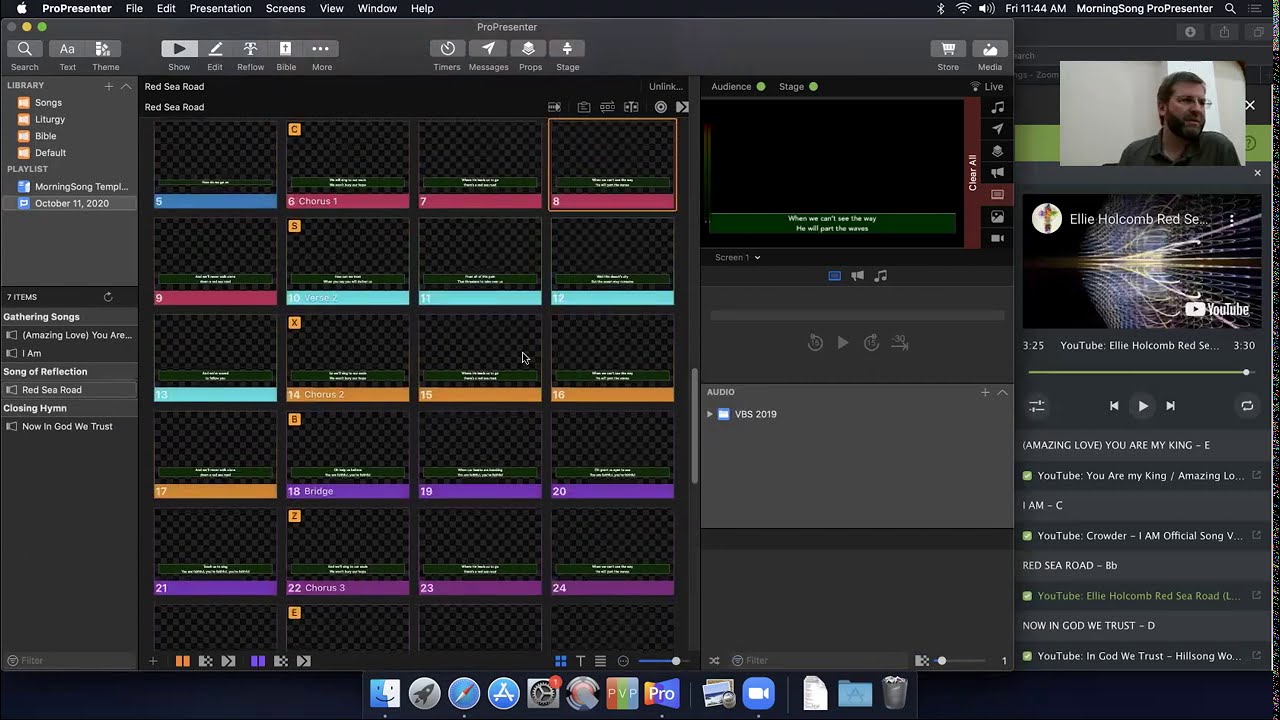1280x720 pixels.
Task: Select the announcements megaphone tab below preview
Action: pos(857,276)
